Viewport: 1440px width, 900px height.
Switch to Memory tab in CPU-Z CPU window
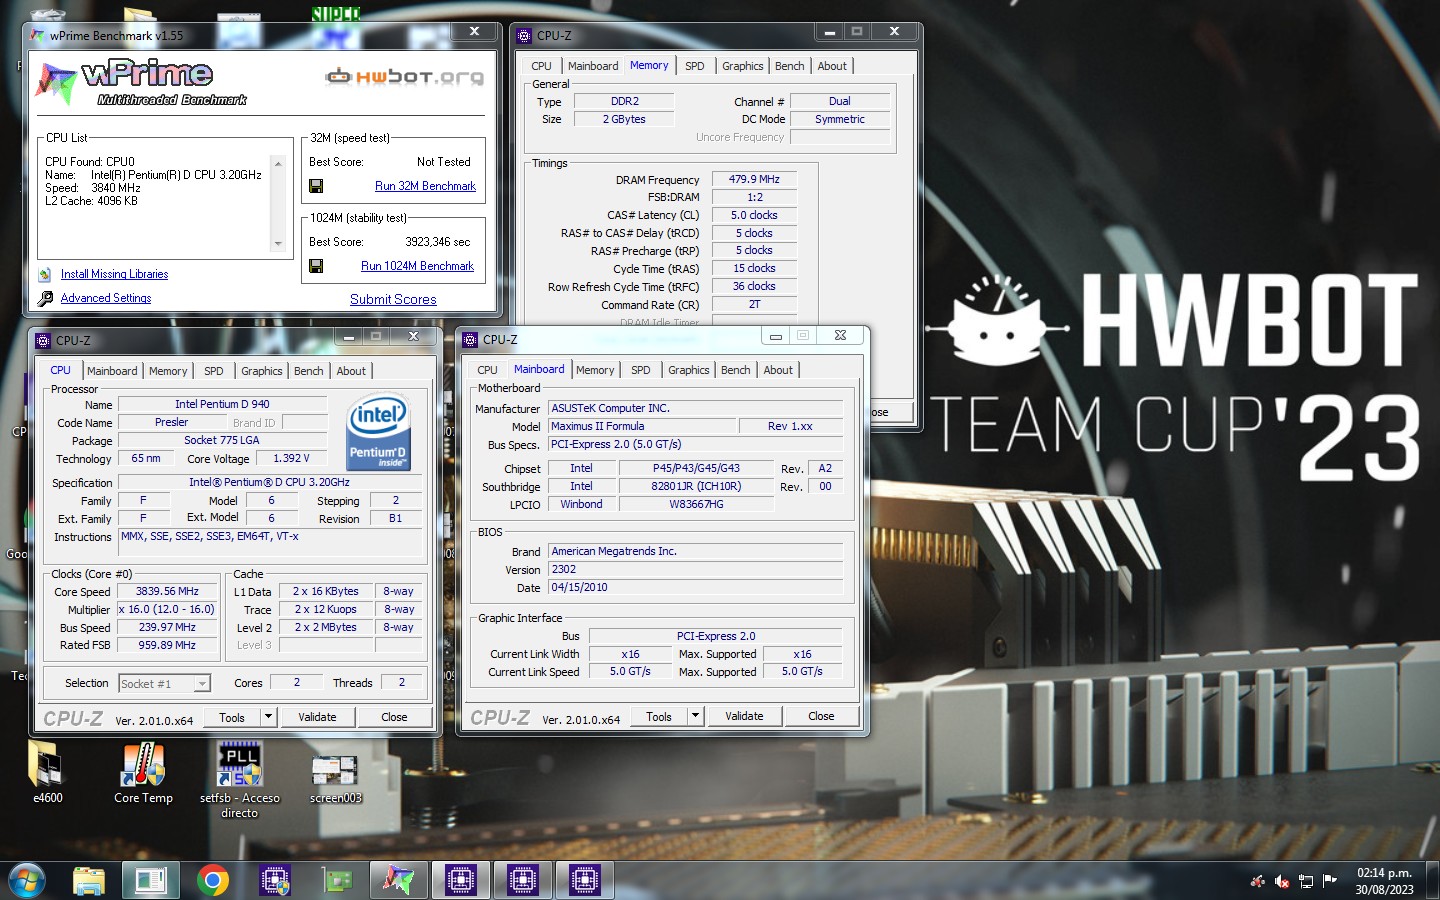168,371
